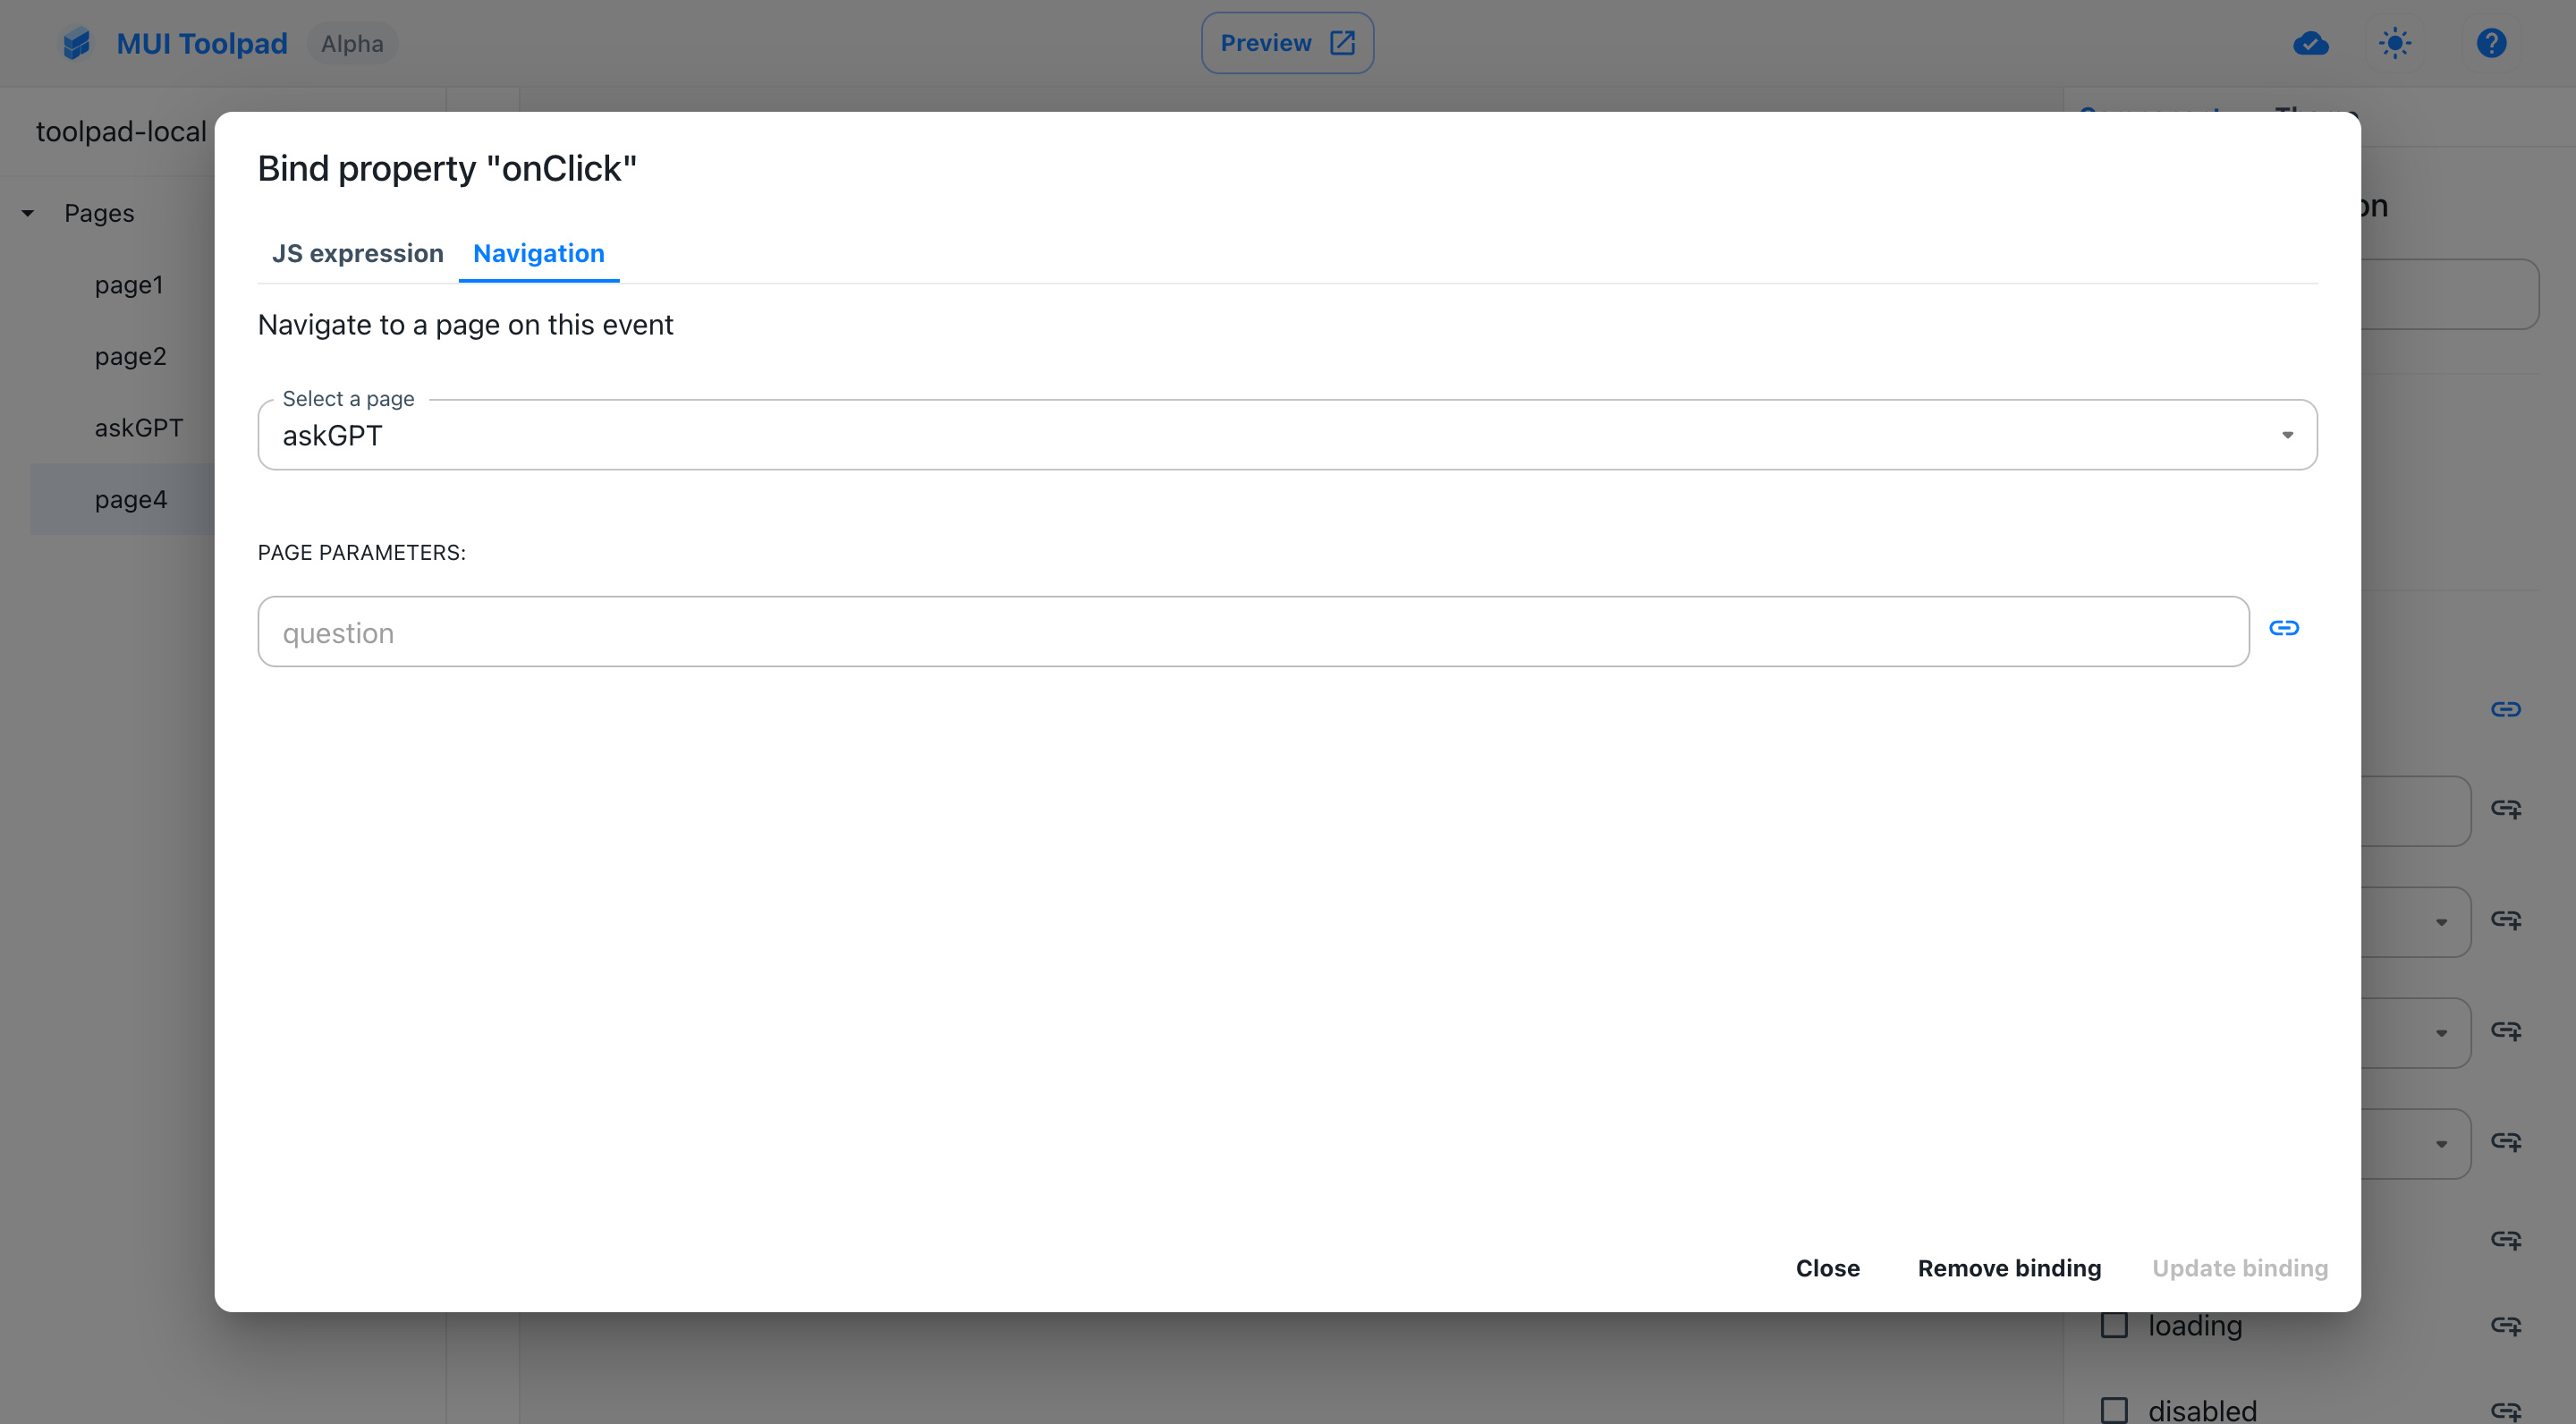Click the Close button in dialog
The height and width of the screenshot is (1424, 2576).
coord(1829,1267)
